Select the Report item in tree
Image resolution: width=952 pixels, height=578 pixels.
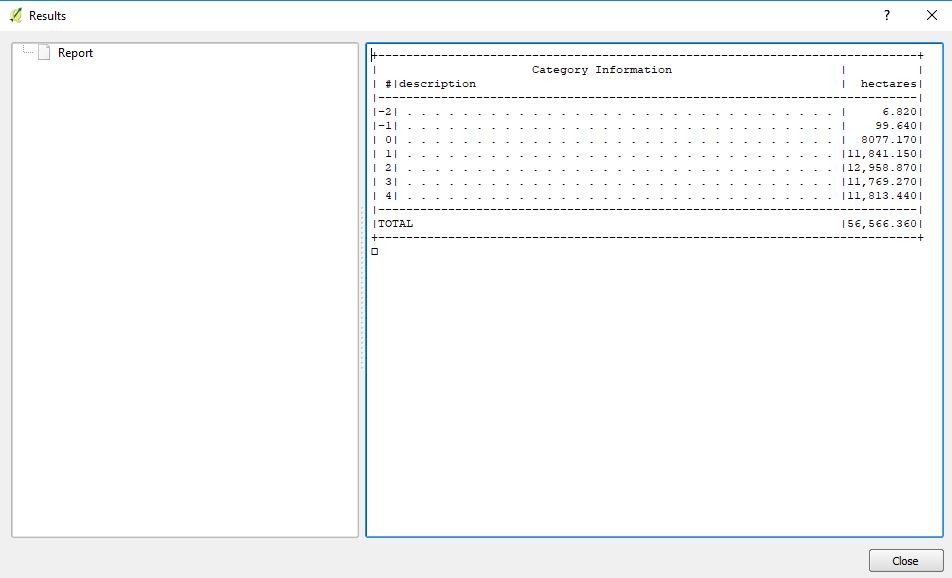[75, 53]
